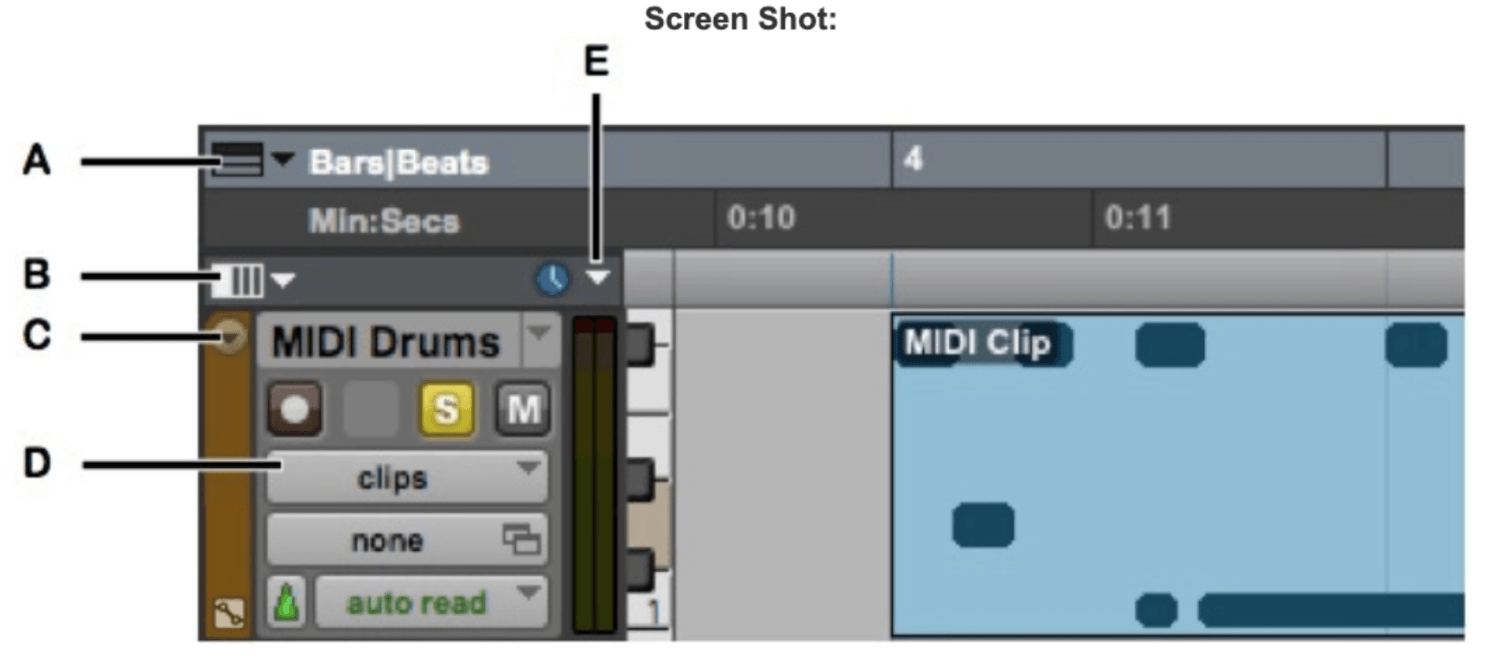
Task: Click the ruler view selector icon
Action: pos(238,160)
